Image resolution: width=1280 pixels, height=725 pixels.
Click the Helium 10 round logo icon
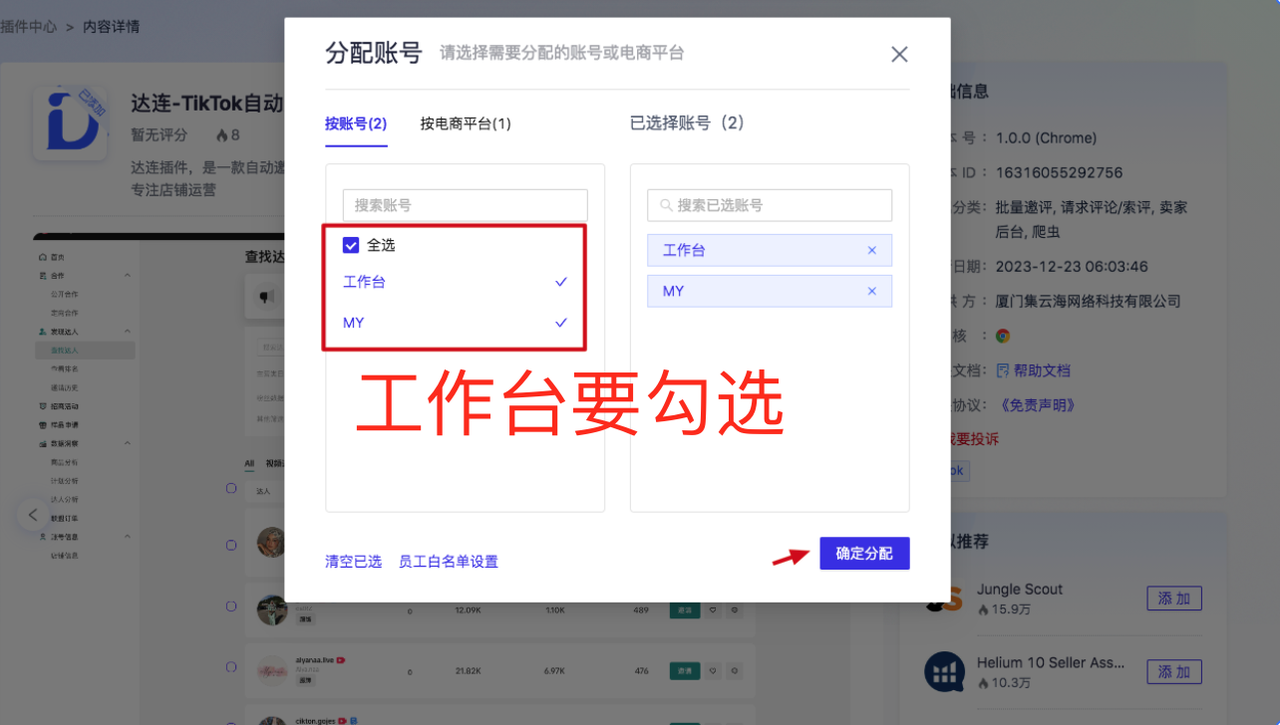(x=943, y=672)
